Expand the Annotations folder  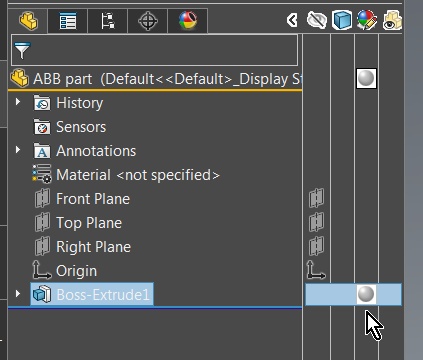(18, 150)
